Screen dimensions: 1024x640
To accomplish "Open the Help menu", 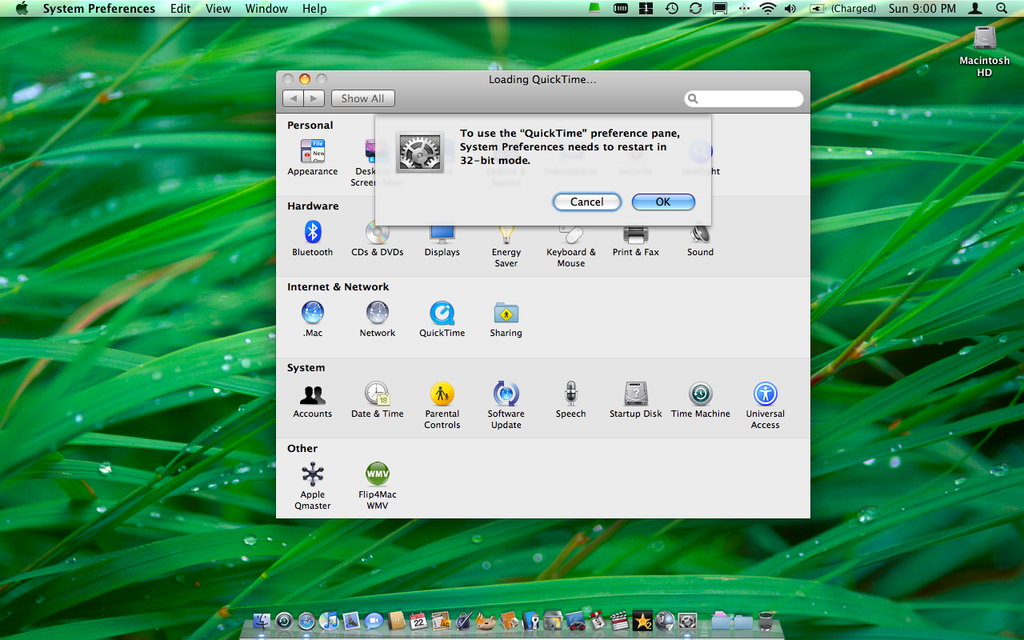I will coord(314,8).
